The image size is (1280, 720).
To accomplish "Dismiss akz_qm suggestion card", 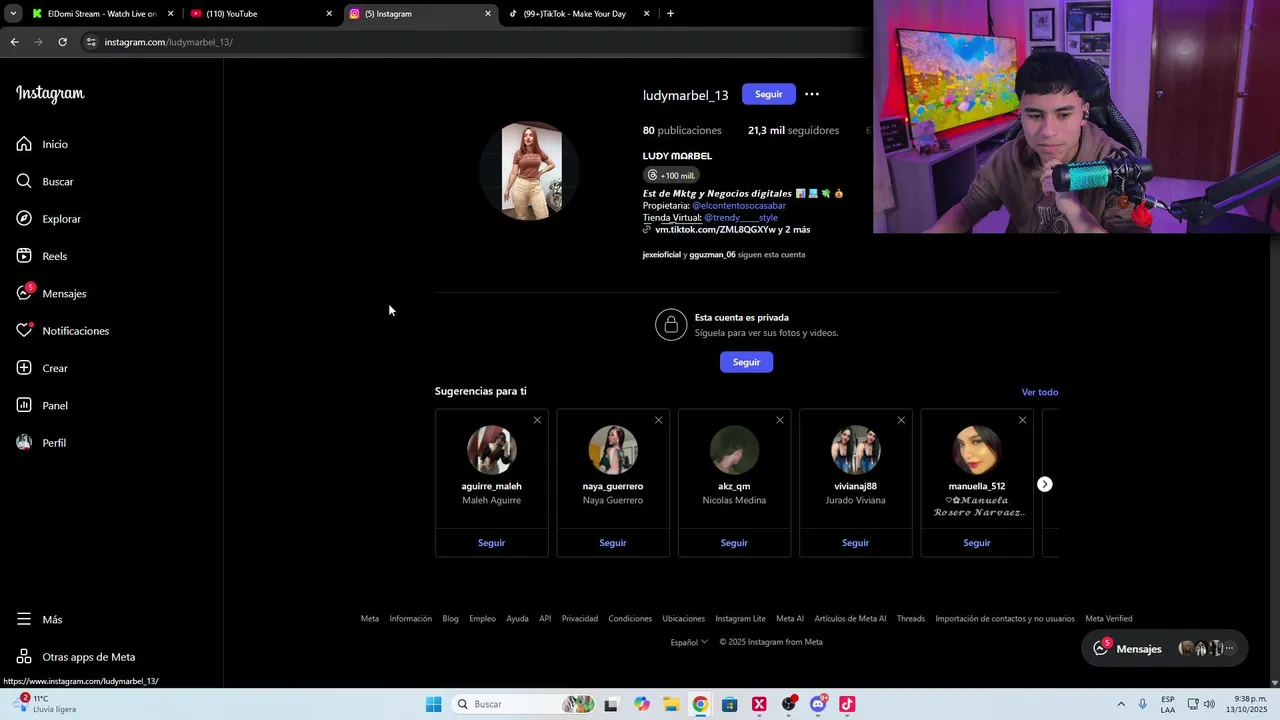I will (x=780, y=420).
